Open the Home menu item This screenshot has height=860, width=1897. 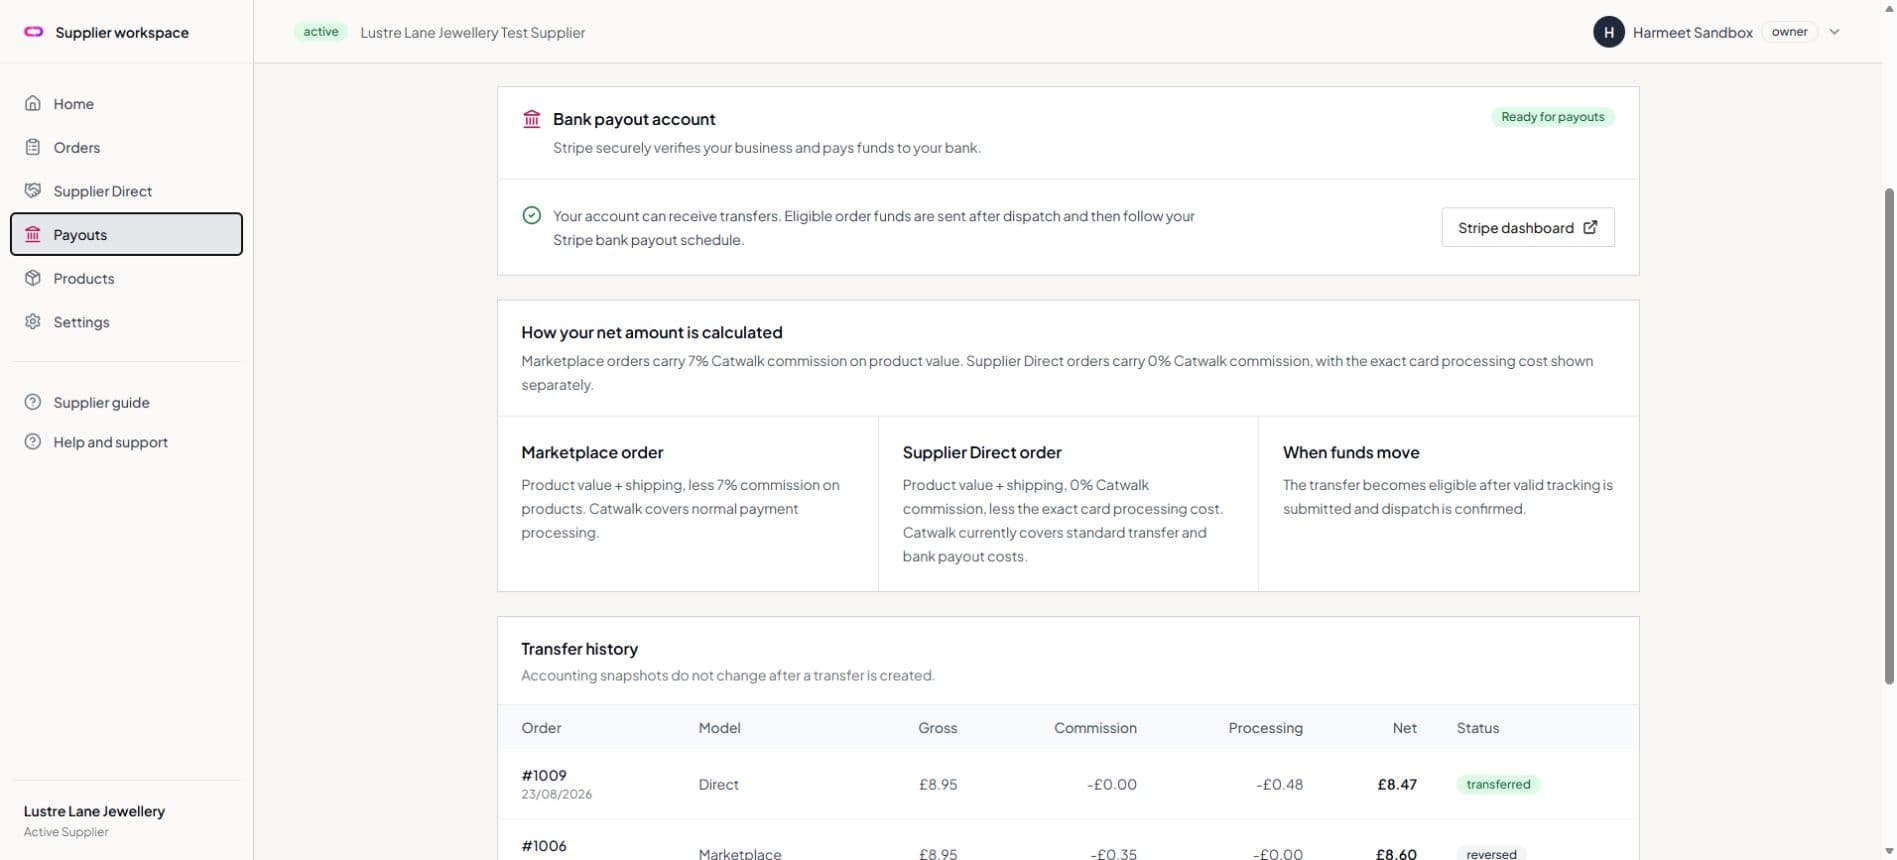click(126, 103)
